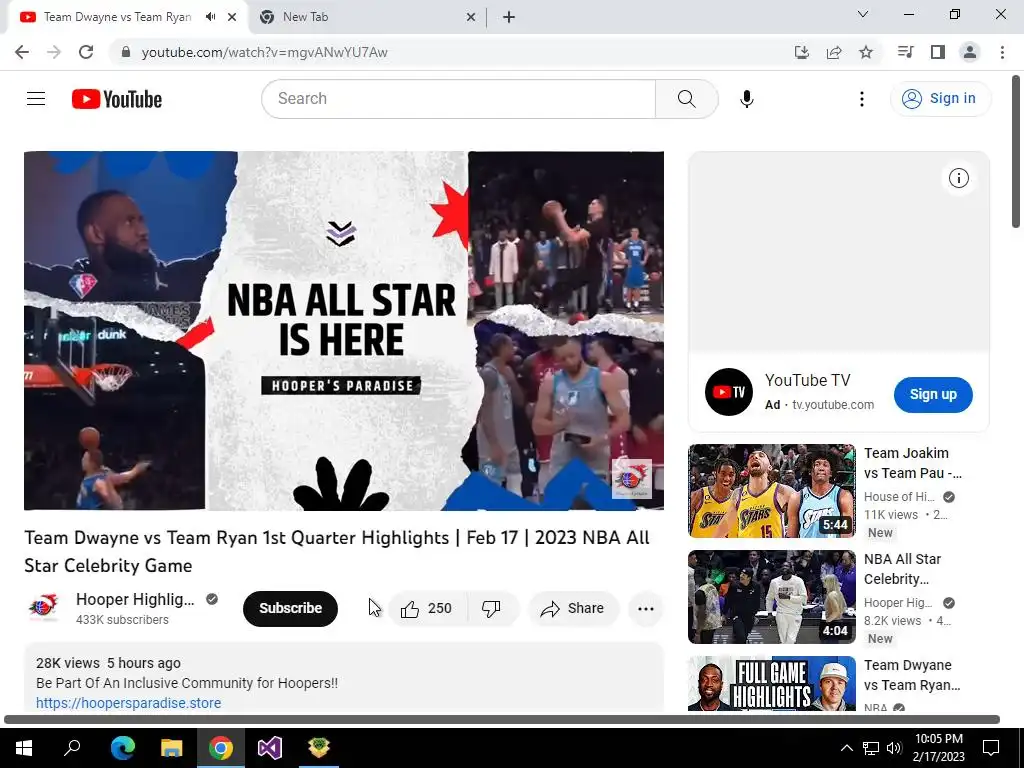This screenshot has height=768, width=1024.
Task: Open Windows taskbar search
Action: click(x=72, y=747)
